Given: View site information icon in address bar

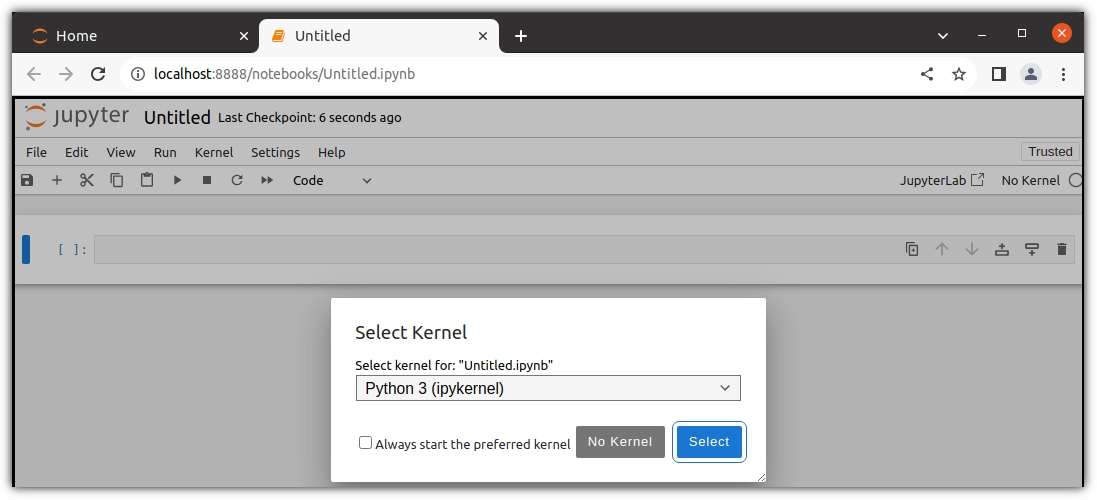Looking at the screenshot, I should [139, 74].
